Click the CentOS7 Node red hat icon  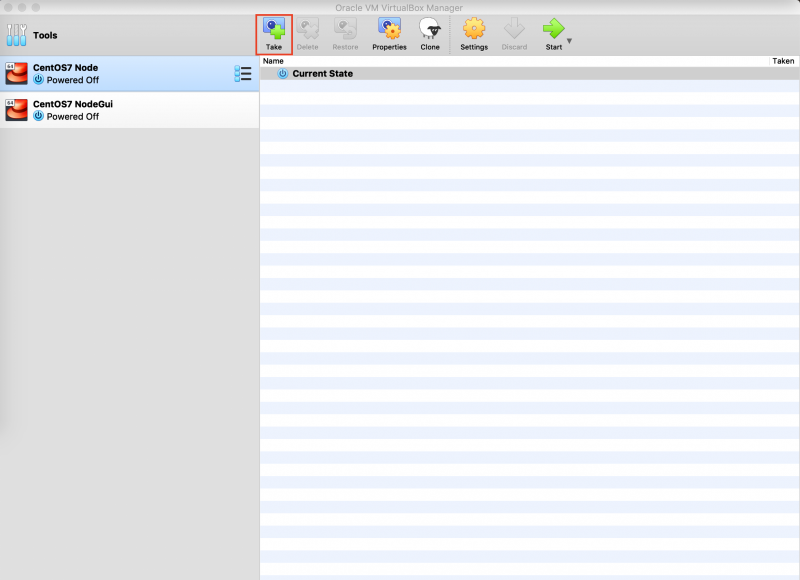click(16, 73)
